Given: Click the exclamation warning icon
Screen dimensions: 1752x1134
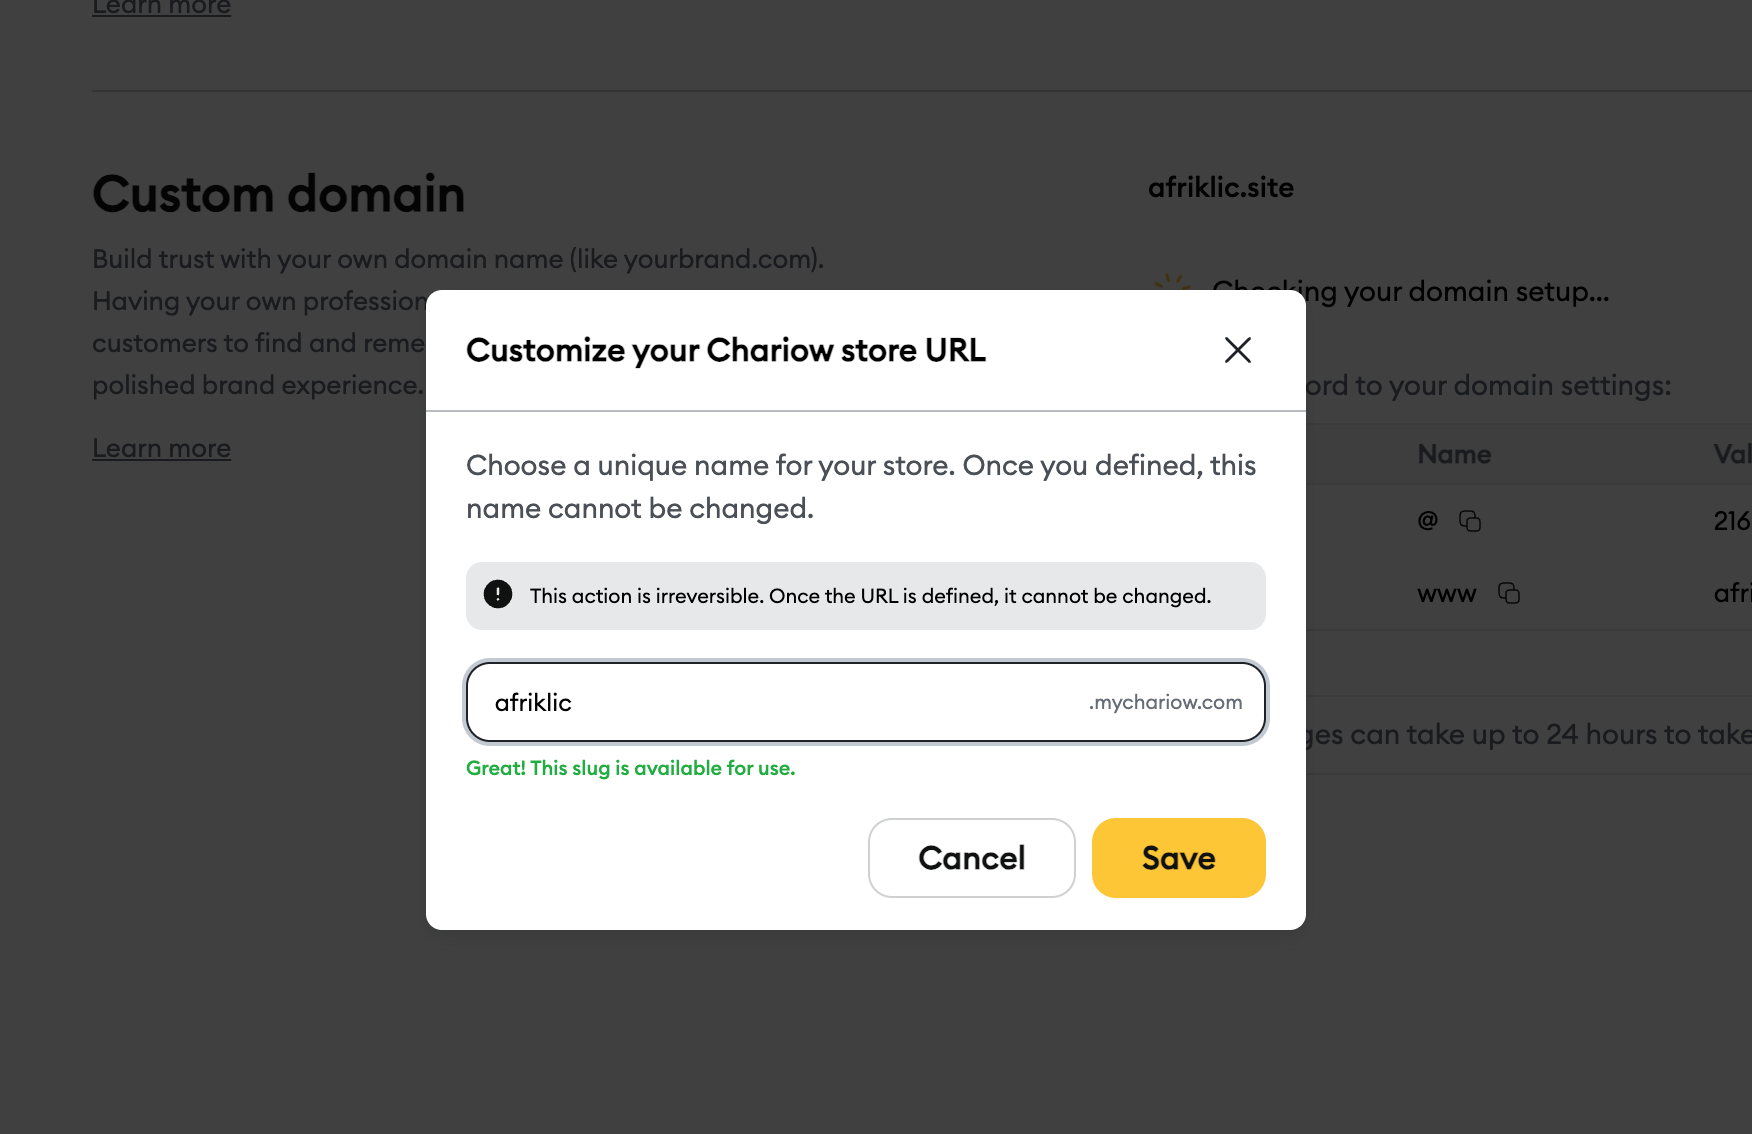Looking at the screenshot, I should pos(498,595).
